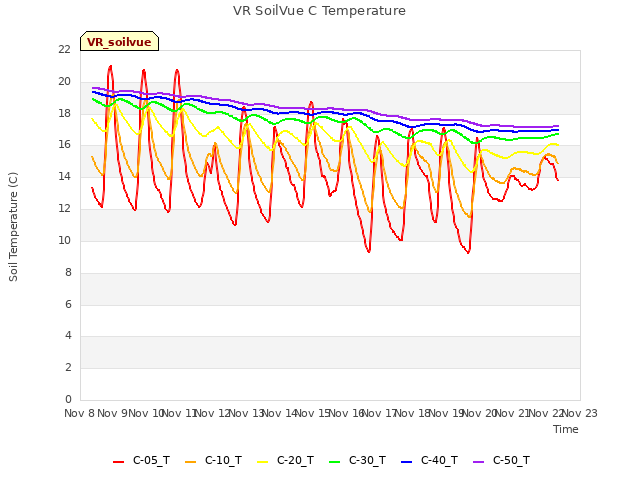Click the Nov 15 x-axis tick label
The image size is (640, 480).
point(313,413)
